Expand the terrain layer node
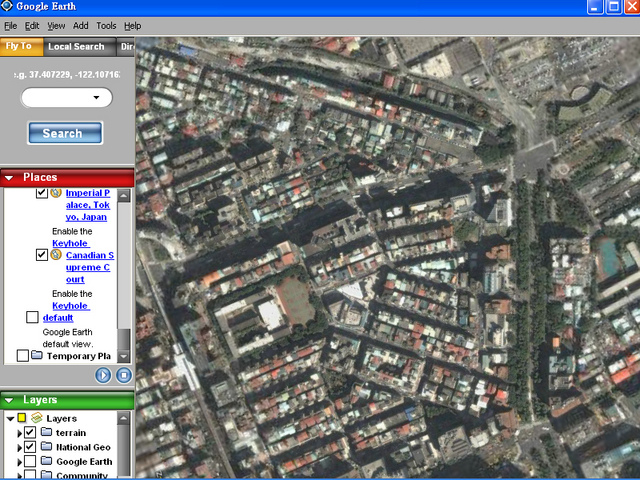This screenshot has width=640, height=480. pos(19,433)
